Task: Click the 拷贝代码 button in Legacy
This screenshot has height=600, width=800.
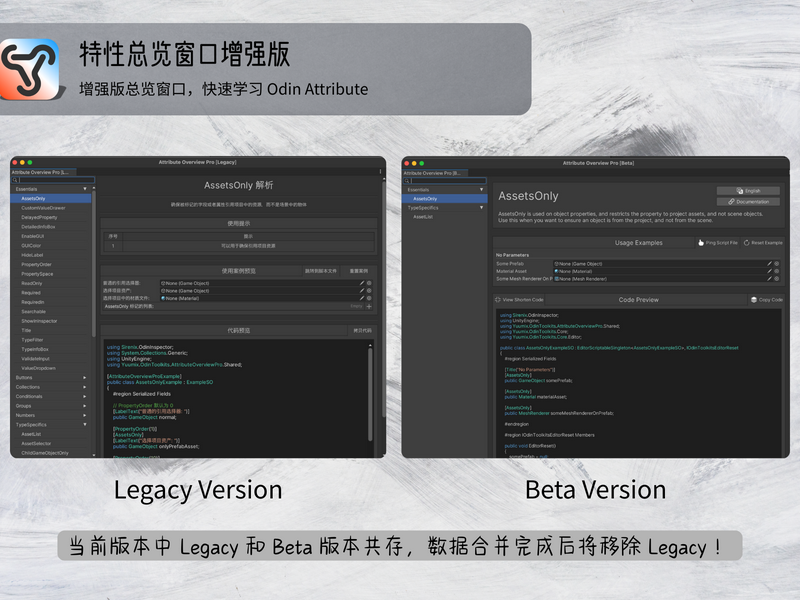Action: tap(362, 330)
